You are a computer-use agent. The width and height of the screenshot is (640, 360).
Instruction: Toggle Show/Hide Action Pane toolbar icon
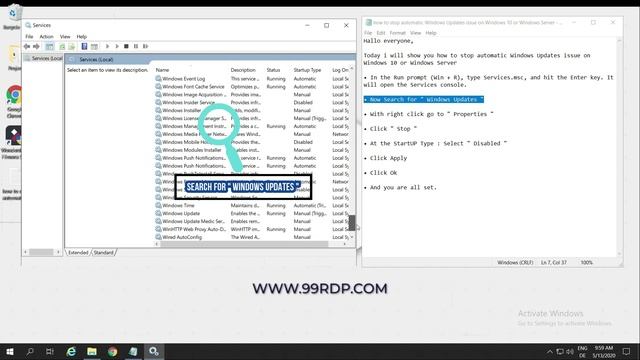pos(94,47)
